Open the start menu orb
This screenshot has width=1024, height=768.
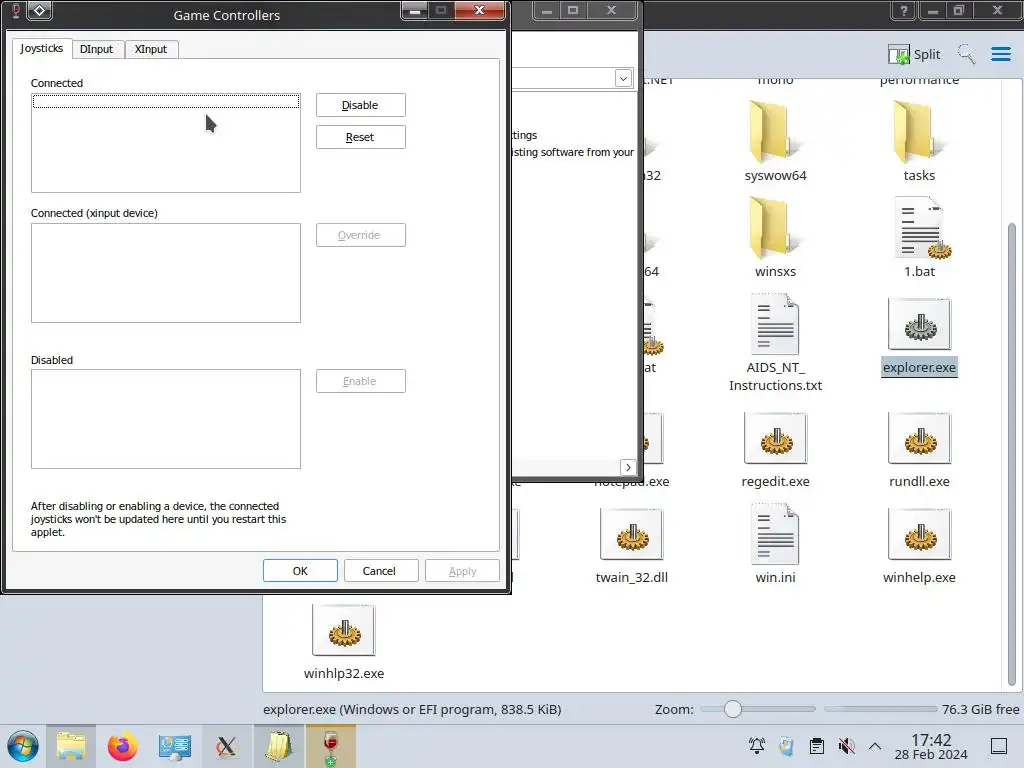point(23,746)
